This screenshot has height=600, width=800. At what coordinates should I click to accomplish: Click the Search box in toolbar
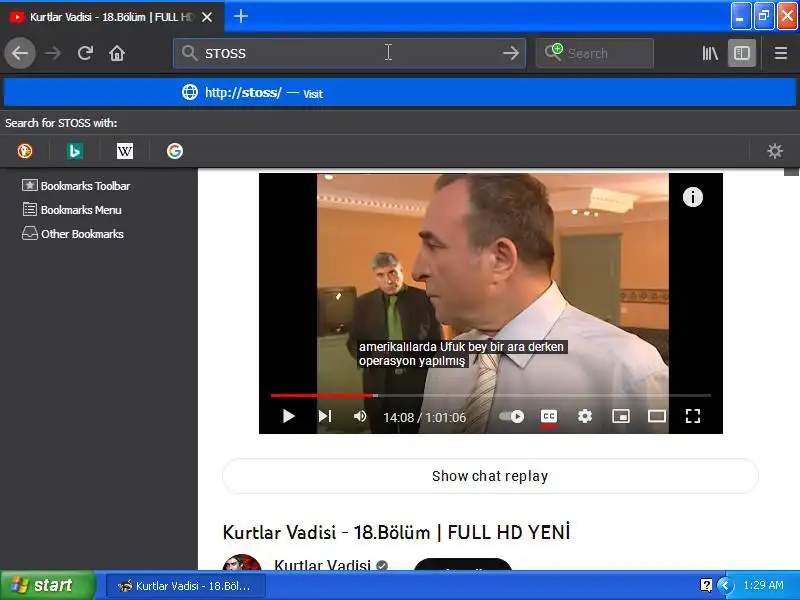(x=594, y=53)
